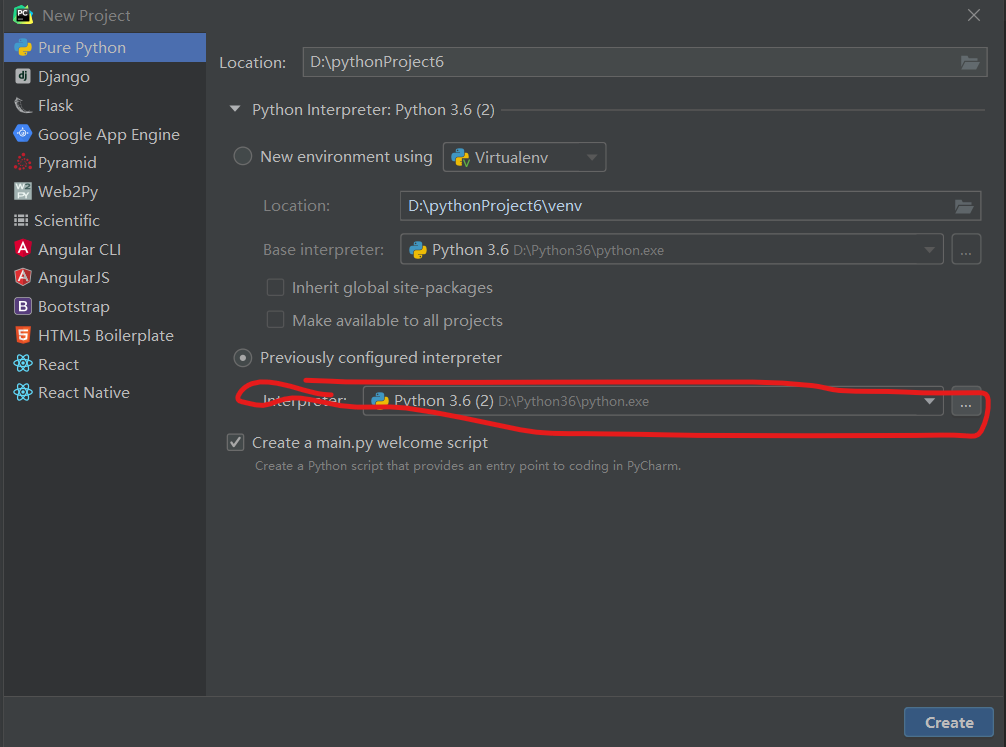
Task: Click the React Native atom icon
Action: tap(23, 392)
